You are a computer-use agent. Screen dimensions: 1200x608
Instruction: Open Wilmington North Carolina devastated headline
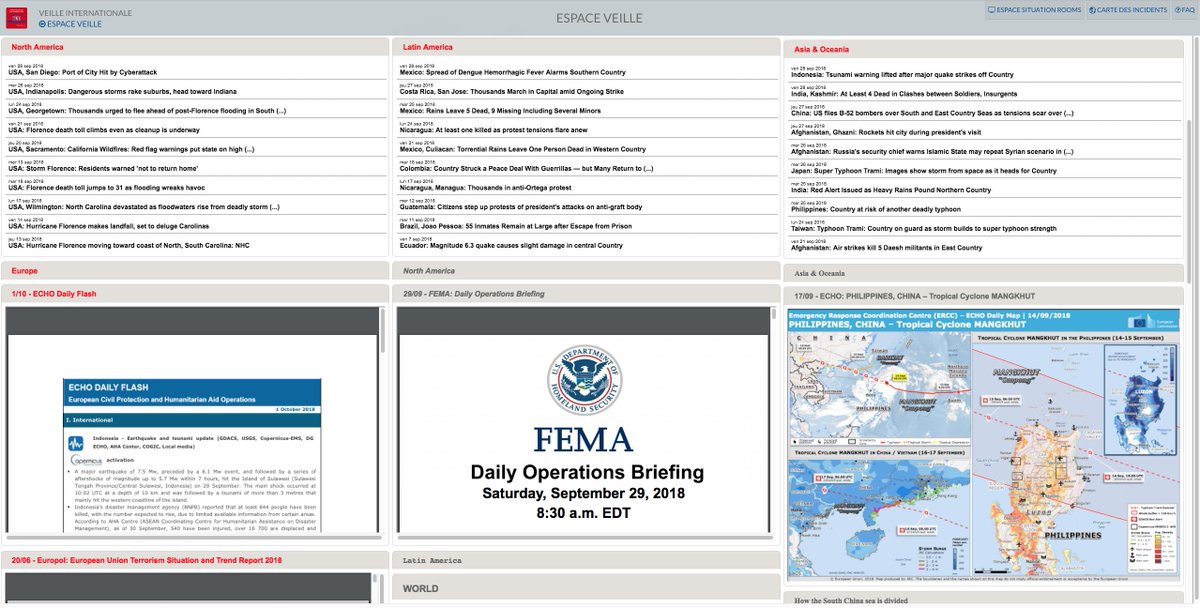tap(144, 207)
